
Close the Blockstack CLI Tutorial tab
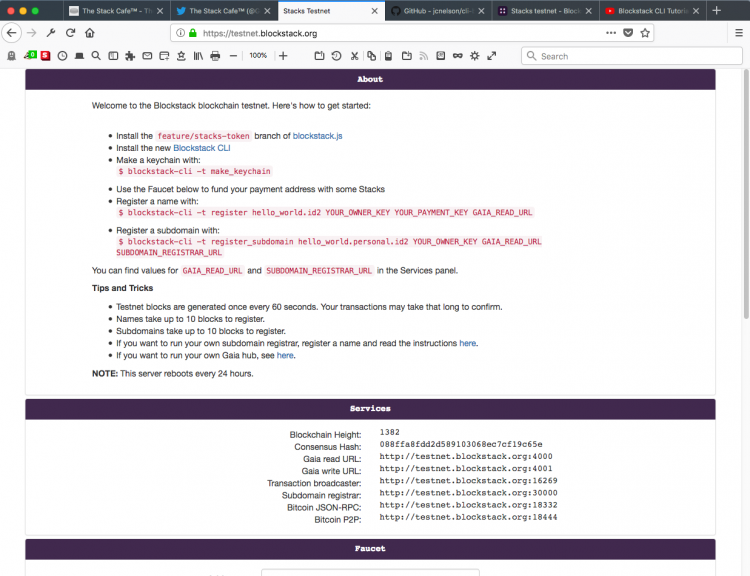tap(696, 11)
